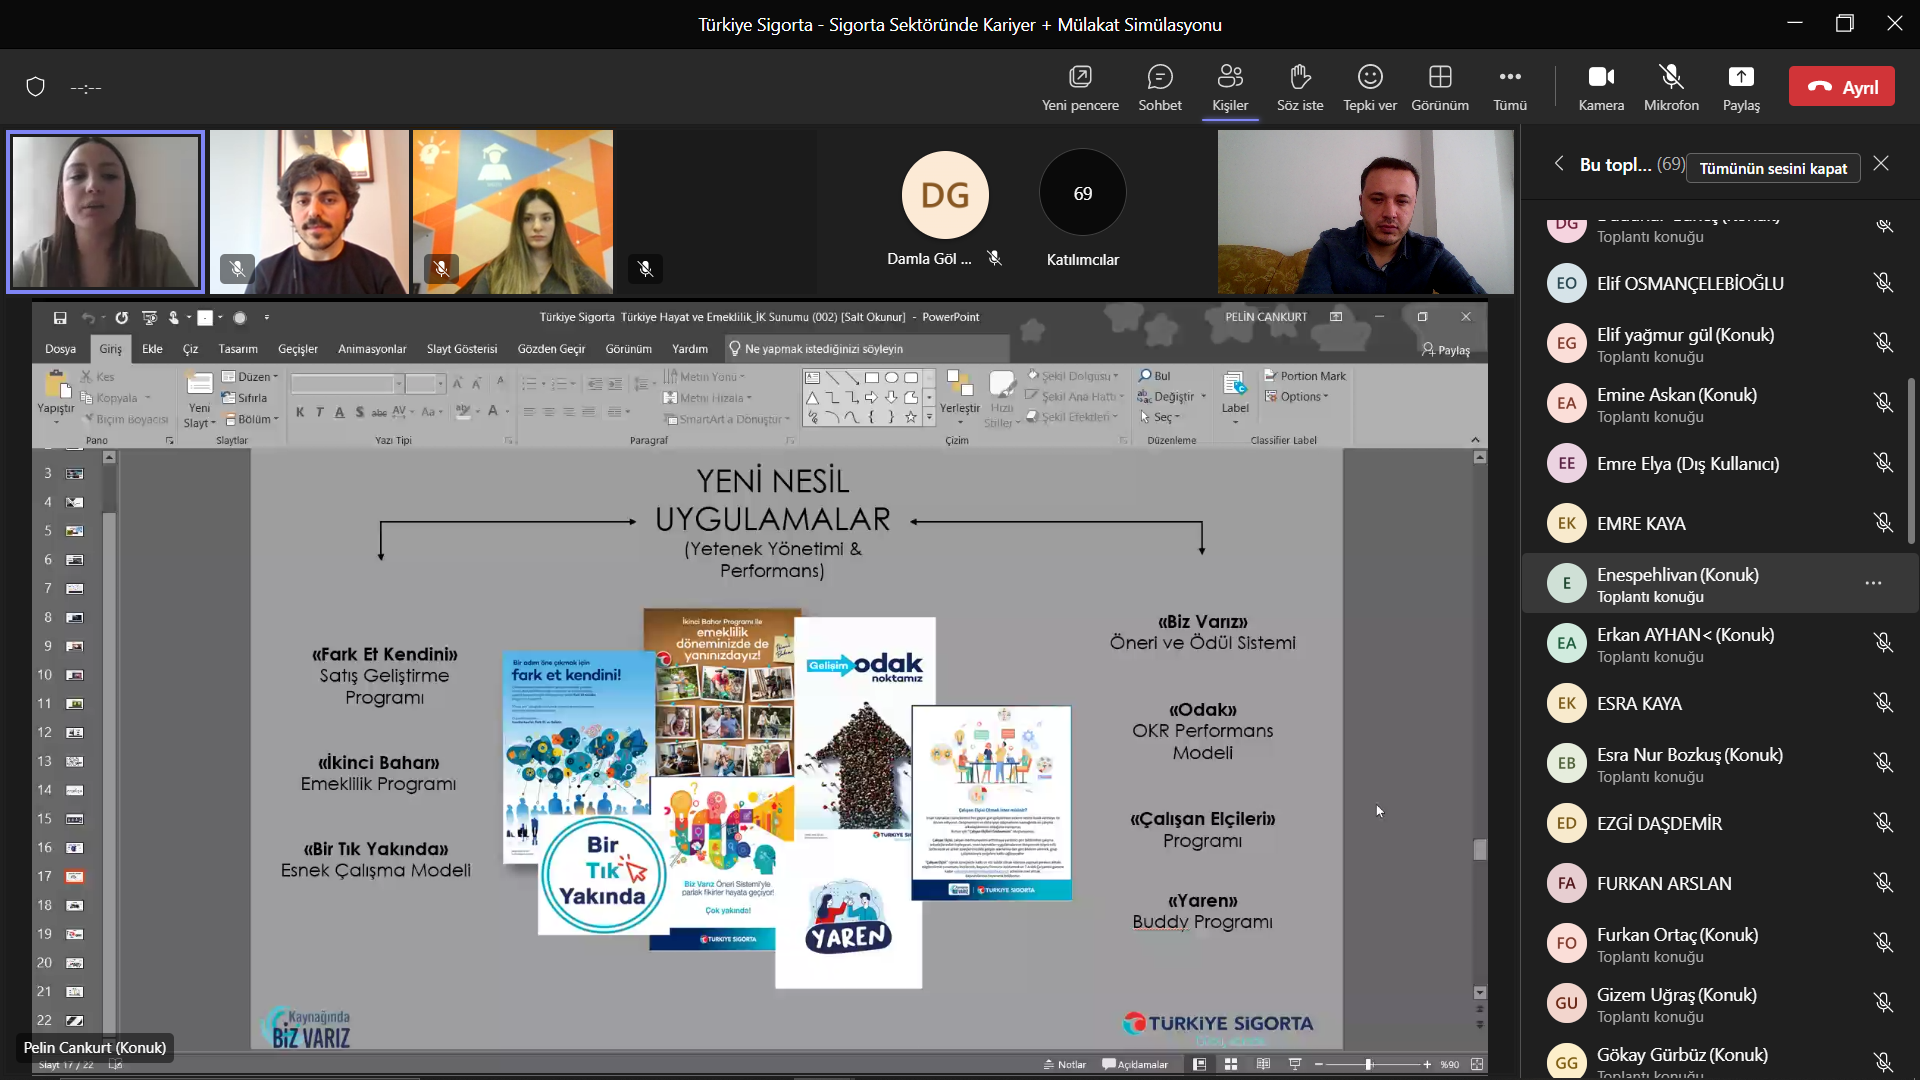Click the font color A icon

(493, 411)
